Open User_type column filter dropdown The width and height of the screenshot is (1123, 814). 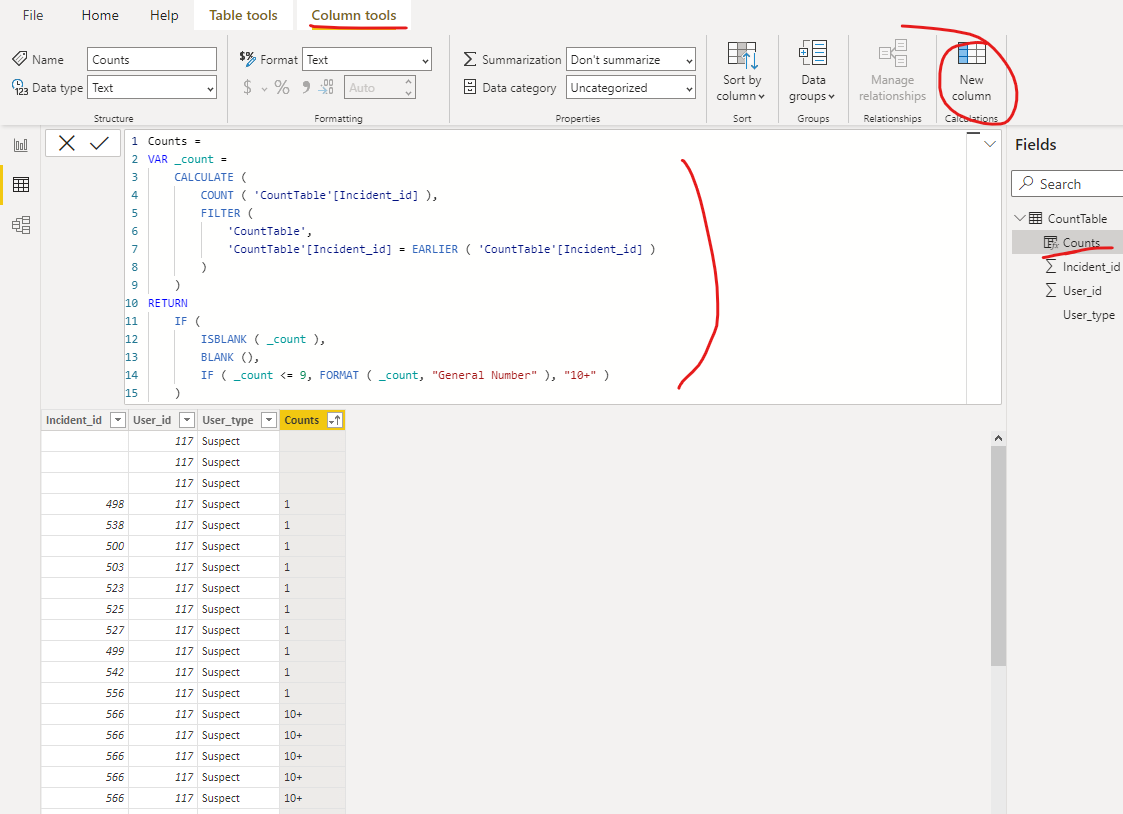click(269, 420)
